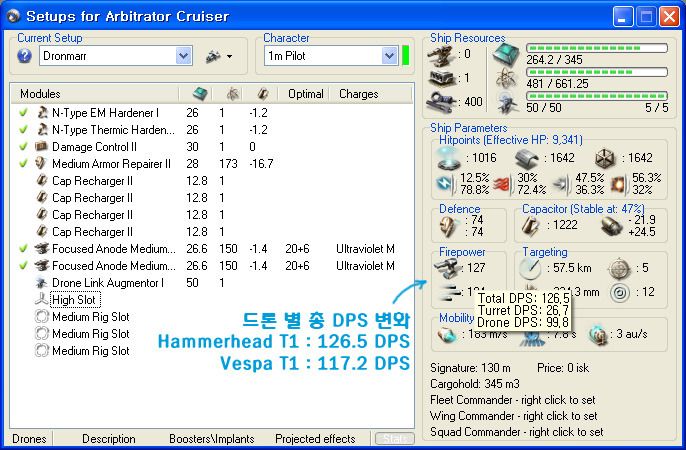Click the powergrid usage bar 481 / 661.25
Image resolution: width=686 pixels, height=450 pixels.
coord(597,72)
